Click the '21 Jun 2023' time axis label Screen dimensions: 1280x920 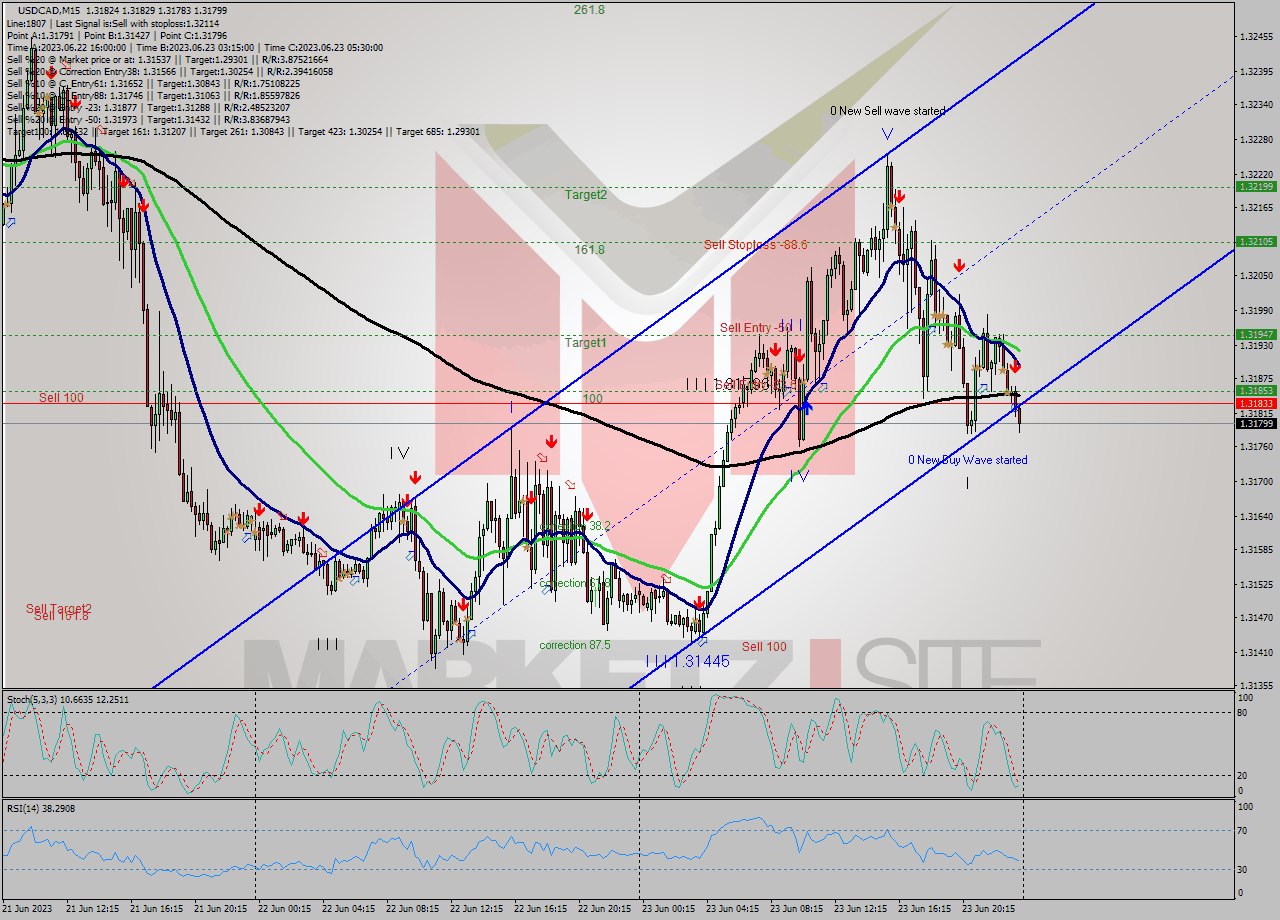28,909
